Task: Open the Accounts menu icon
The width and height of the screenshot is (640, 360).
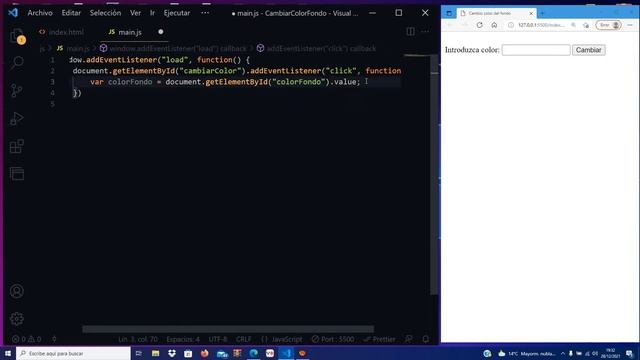Action: click(17, 291)
